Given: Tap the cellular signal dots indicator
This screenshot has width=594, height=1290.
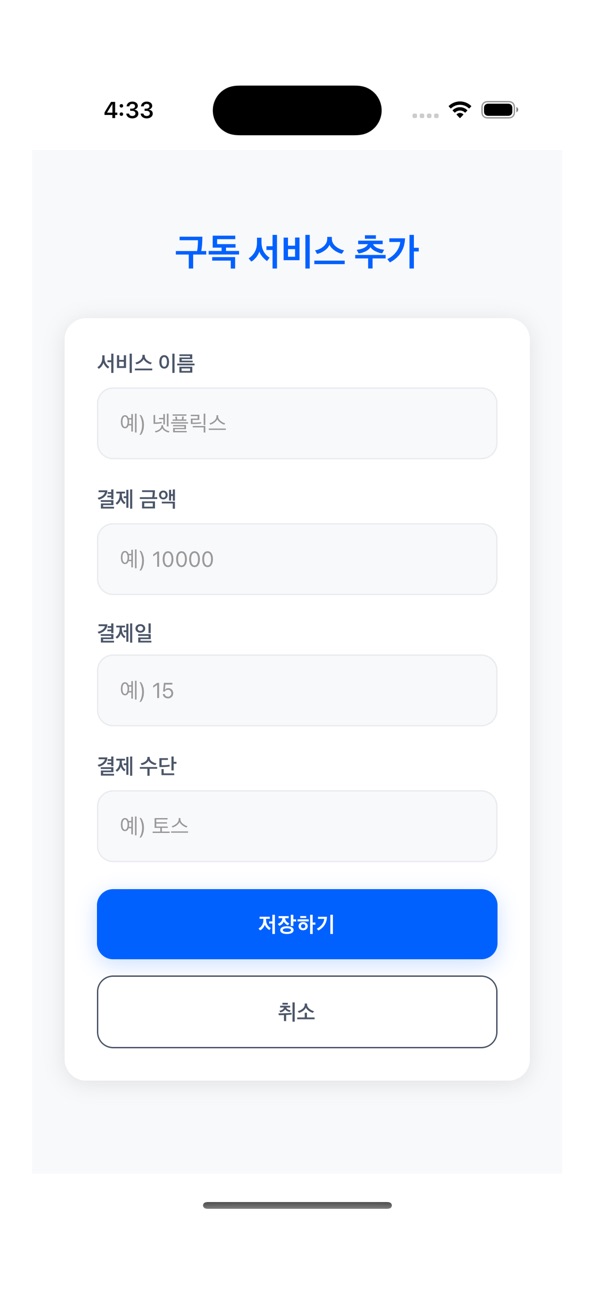Looking at the screenshot, I should click(x=425, y=116).
